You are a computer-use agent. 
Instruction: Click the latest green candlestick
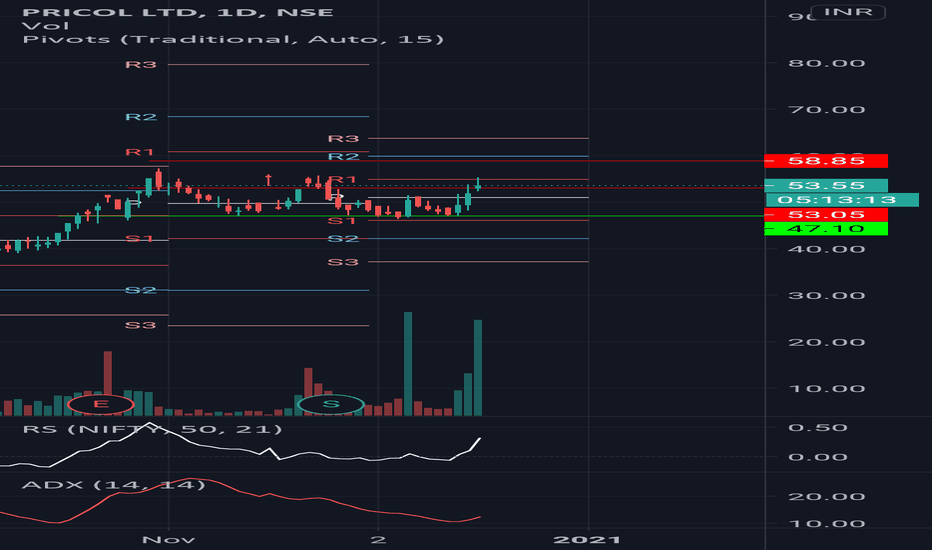(478, 186)
